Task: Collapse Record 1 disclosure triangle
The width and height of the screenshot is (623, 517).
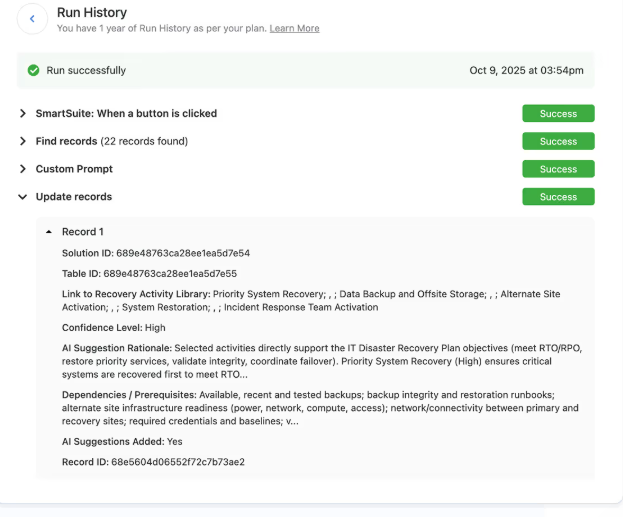Action: [49, 232]
